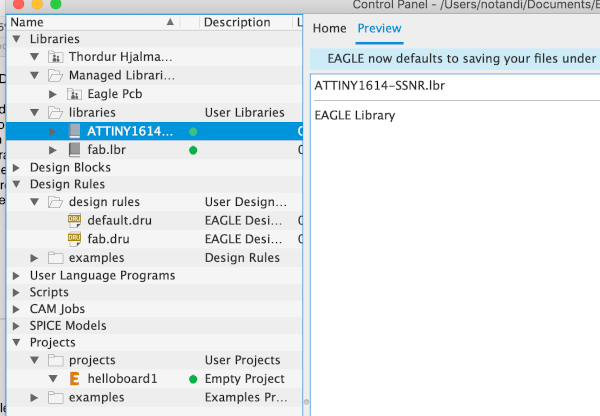Collapse the Managed Librari... folder
This screenshot has width=600, height=416.
pos(35,75)
